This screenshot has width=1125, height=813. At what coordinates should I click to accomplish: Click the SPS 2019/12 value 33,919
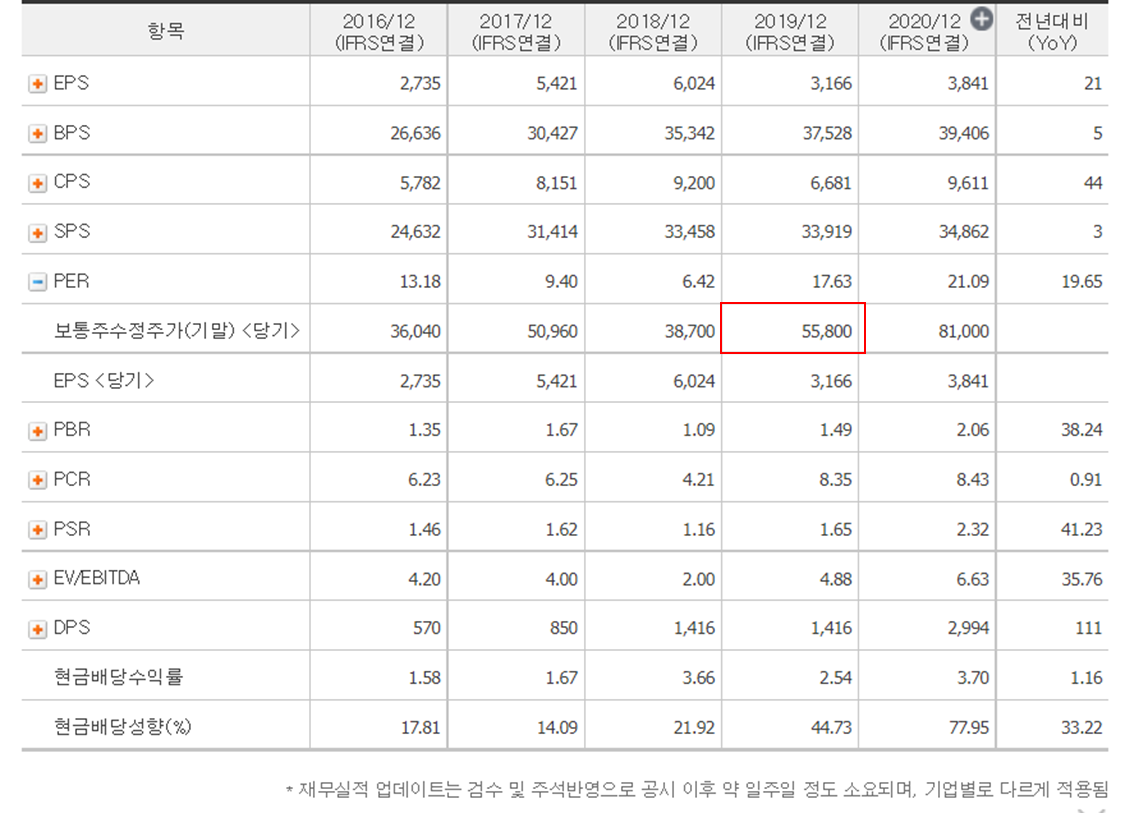[x=827, y=232]
